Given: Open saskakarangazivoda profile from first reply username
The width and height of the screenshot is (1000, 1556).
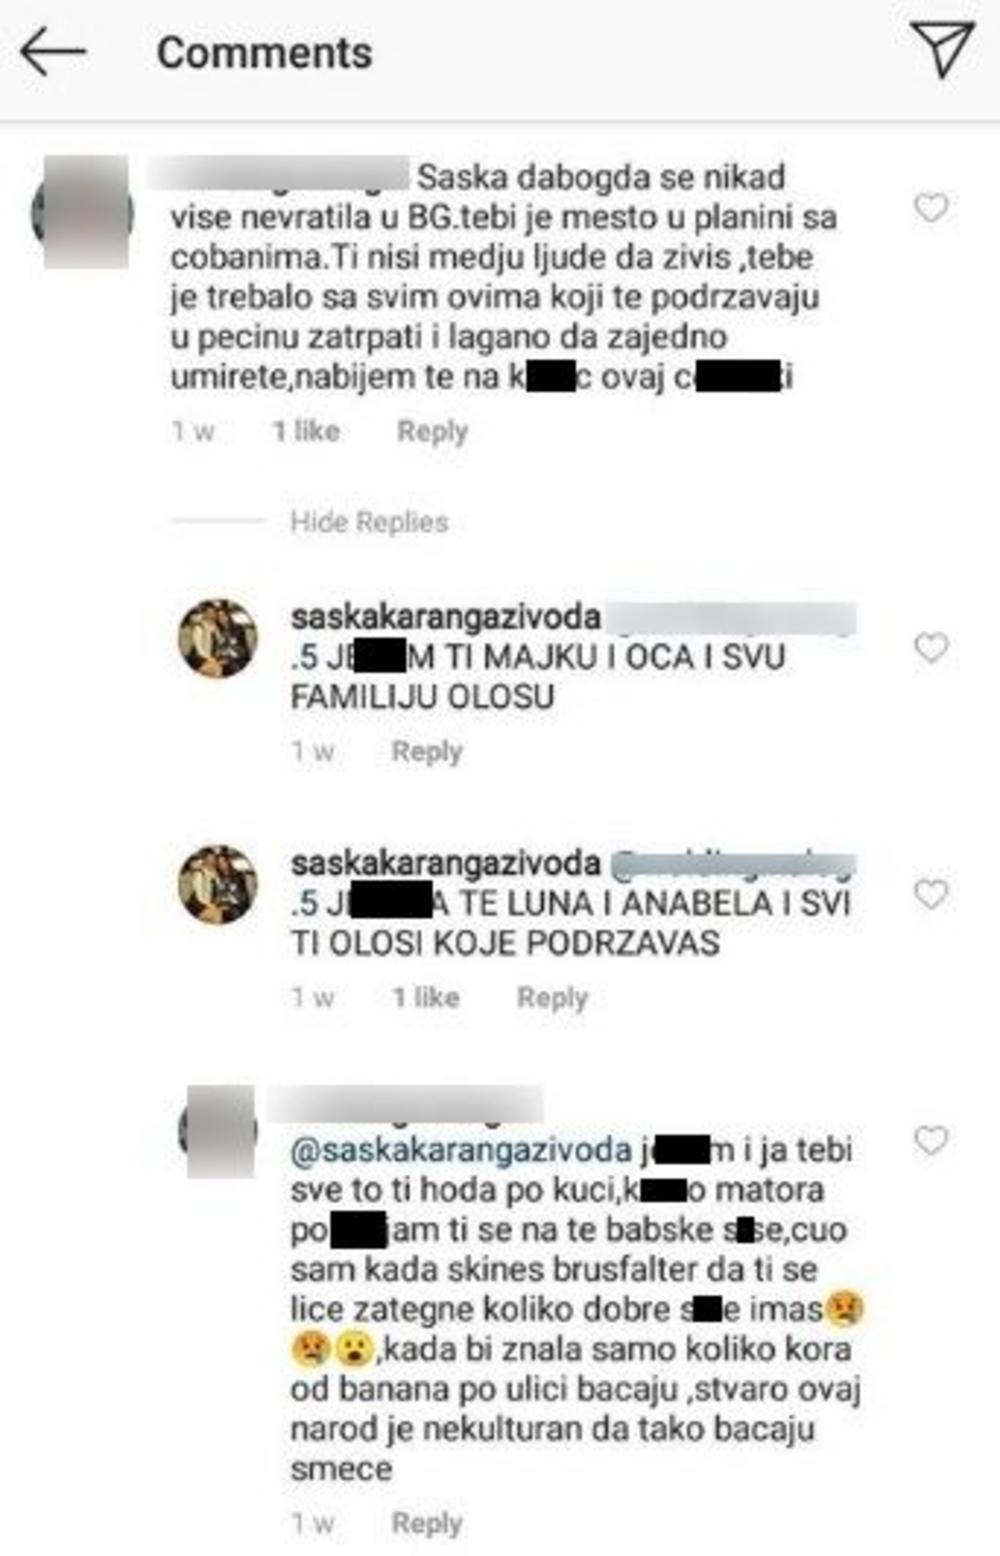Looking at the screenshot, I should [446, 618].
